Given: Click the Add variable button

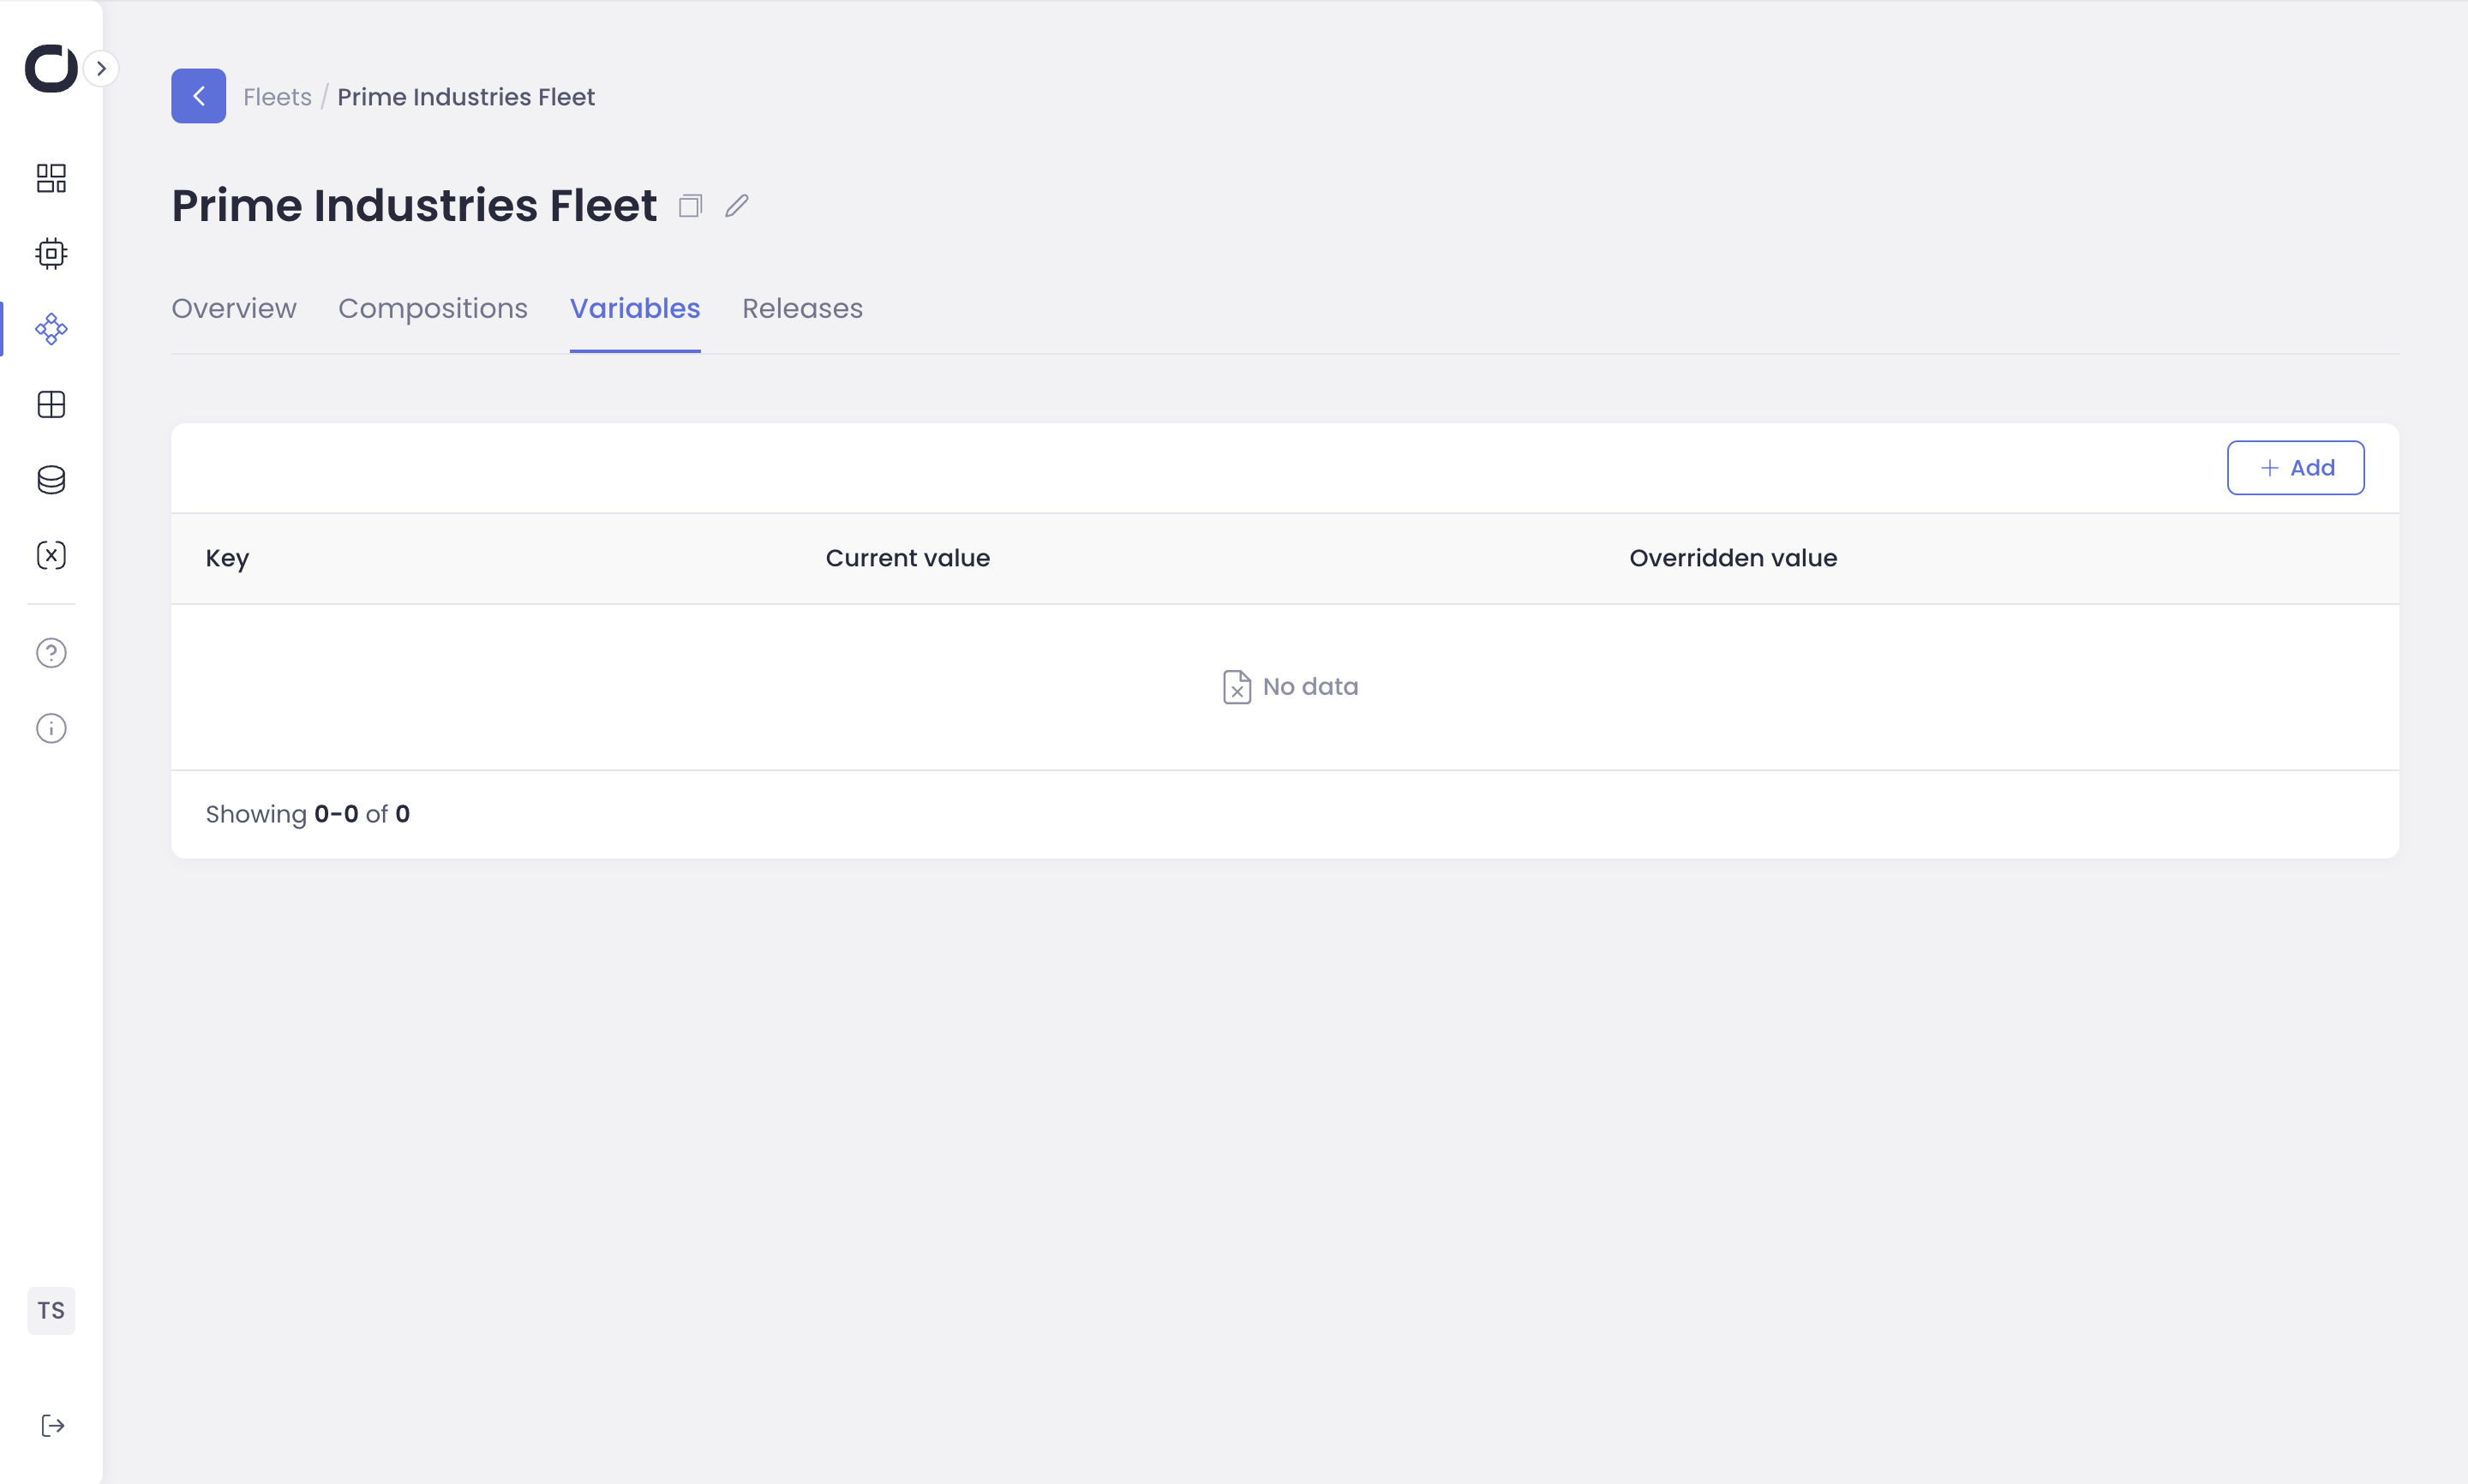Looking at the screenshot, I should click(2295, 467).
